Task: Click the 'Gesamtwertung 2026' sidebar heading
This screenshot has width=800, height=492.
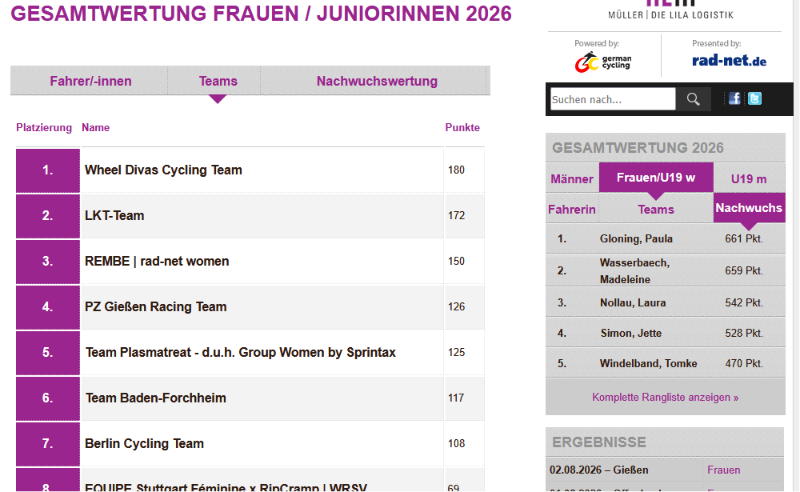Action: click(638, 148)
